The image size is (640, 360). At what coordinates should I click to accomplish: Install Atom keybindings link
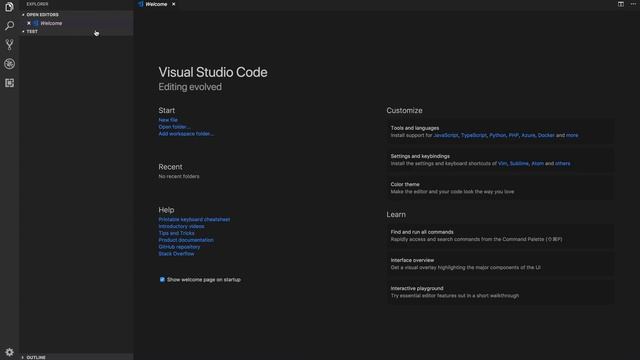pyautogui.click(x=538, y=164)
